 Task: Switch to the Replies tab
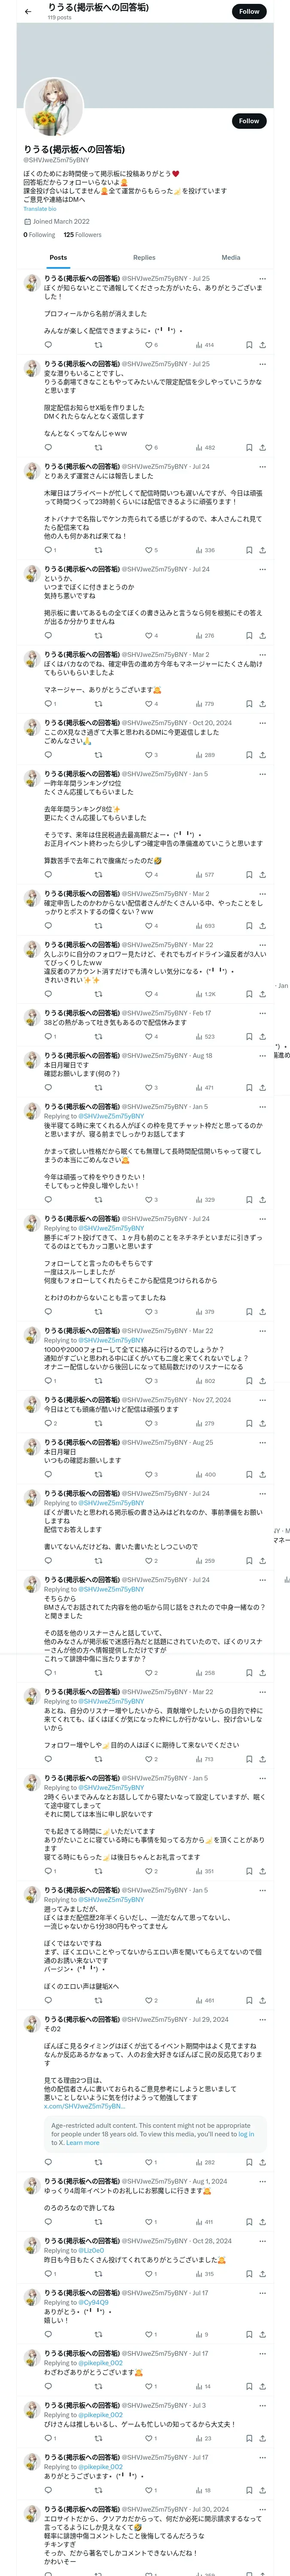144,258
